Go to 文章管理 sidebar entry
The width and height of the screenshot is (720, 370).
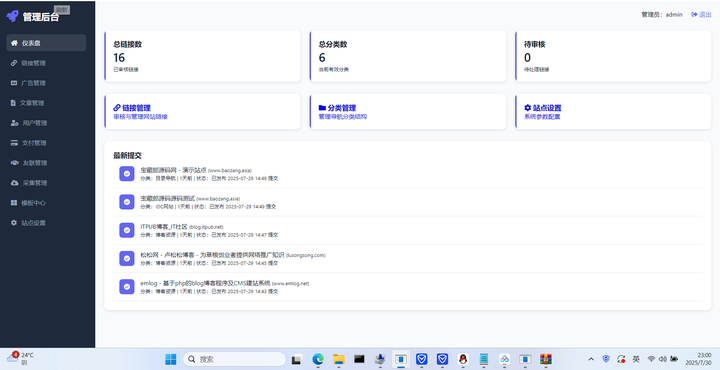(x=46, y=103)
